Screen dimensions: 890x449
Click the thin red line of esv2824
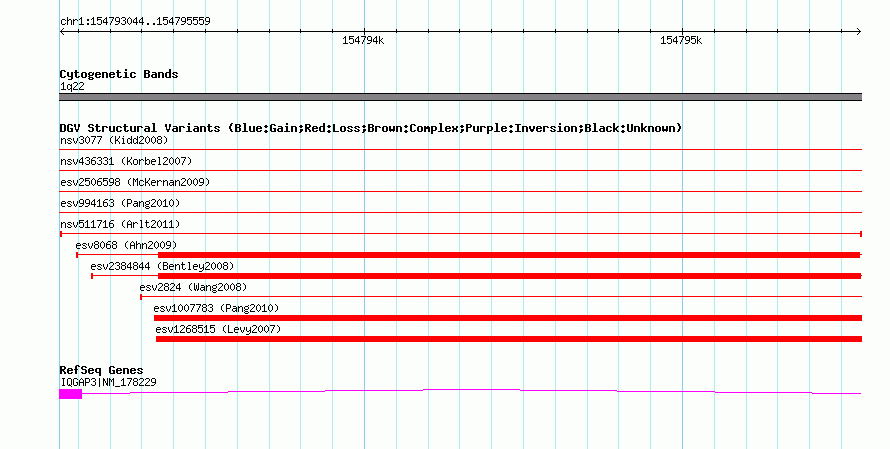pos(501,296)
